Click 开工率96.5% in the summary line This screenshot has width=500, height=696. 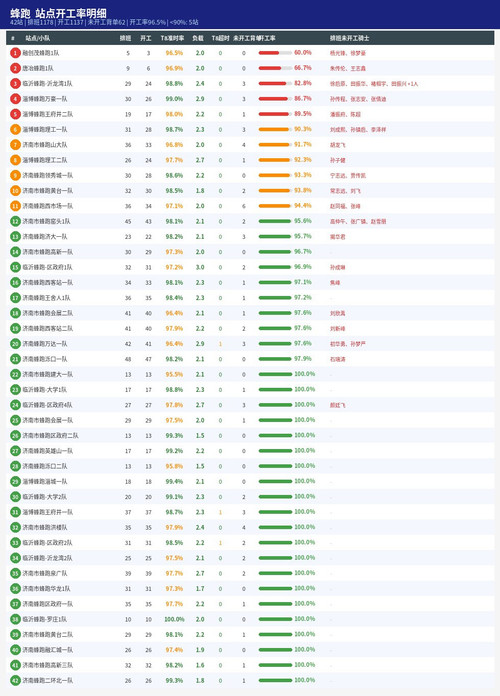pos(148,22)
